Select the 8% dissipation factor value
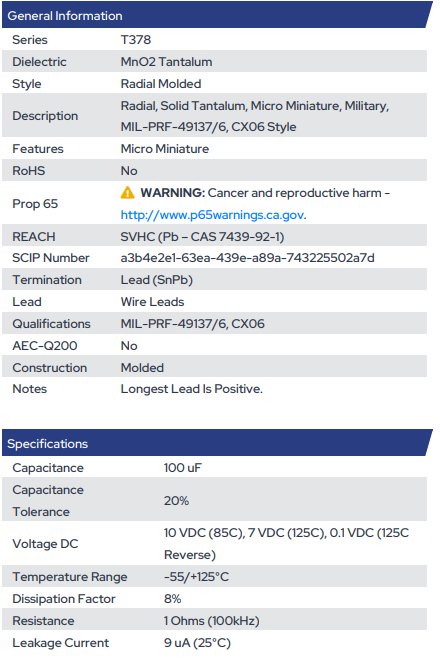The width and height of the screenshot is (440, 658). (172, 599)
